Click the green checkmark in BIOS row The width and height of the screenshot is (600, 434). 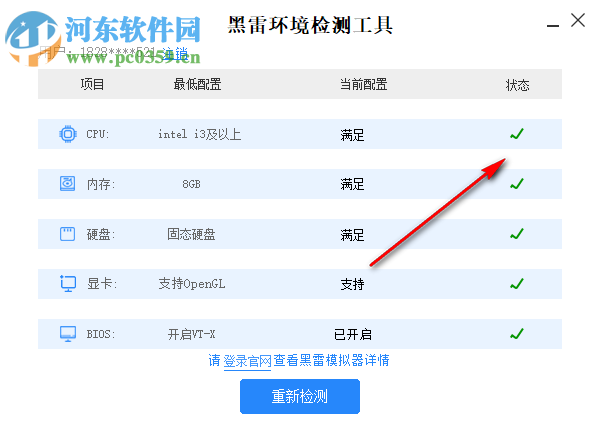517,334
